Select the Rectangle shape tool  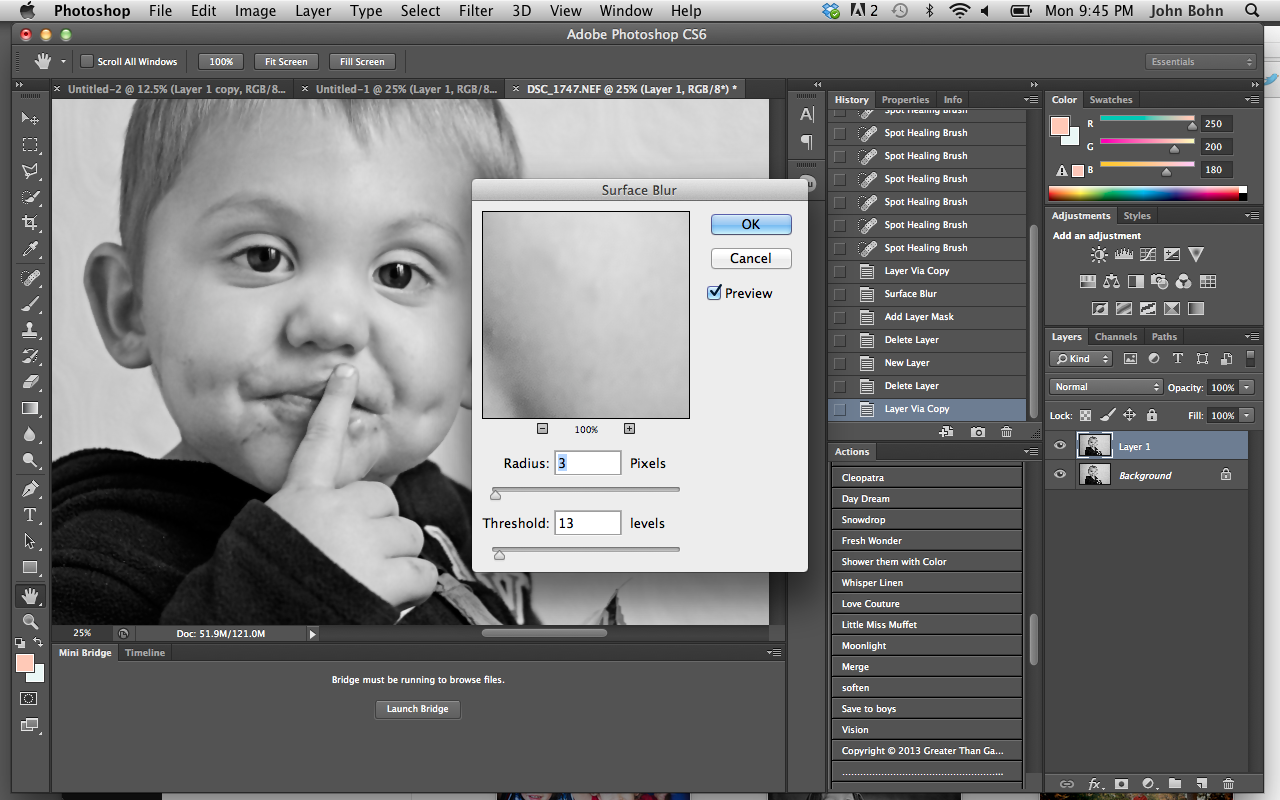coord(30,567)
